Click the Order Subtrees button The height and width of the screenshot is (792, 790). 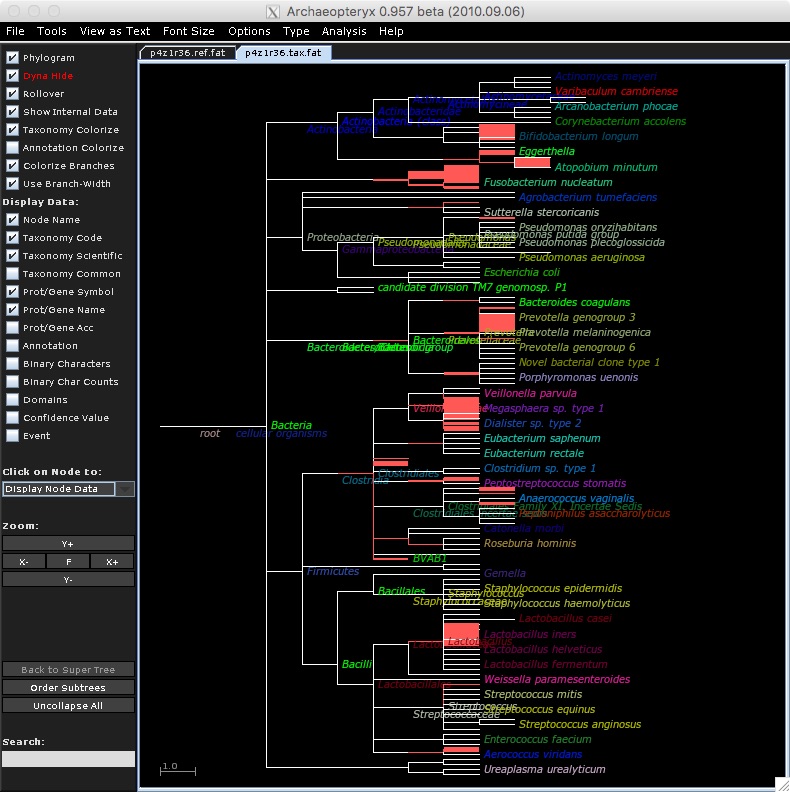(68, 687)
